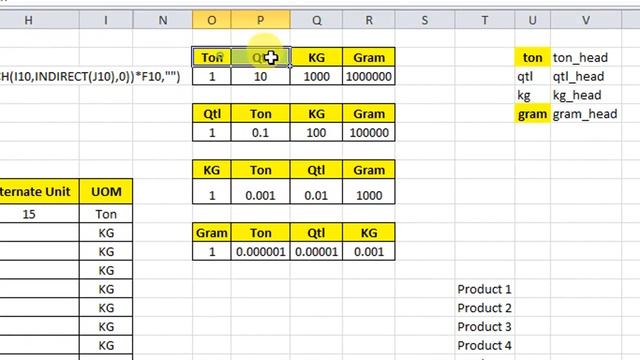Viewport: 640px width, 360px height.
Task: Select column I header
Action: point(106,20)
